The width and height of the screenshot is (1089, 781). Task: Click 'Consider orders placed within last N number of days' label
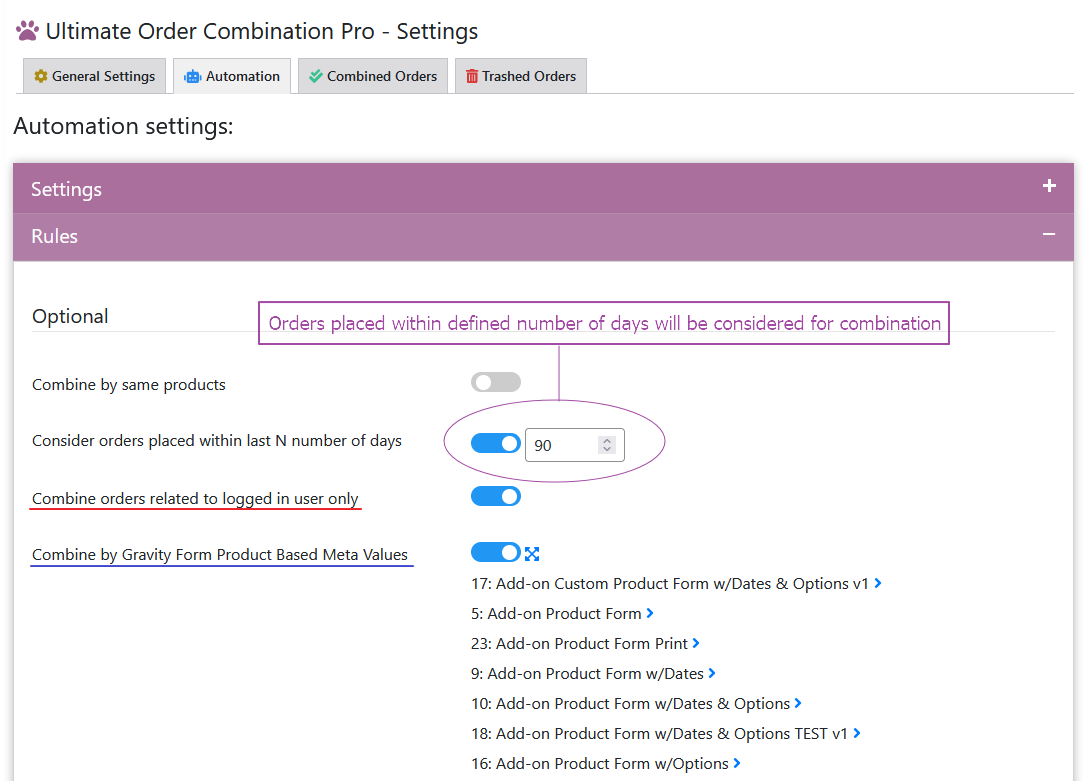point(217,441)
